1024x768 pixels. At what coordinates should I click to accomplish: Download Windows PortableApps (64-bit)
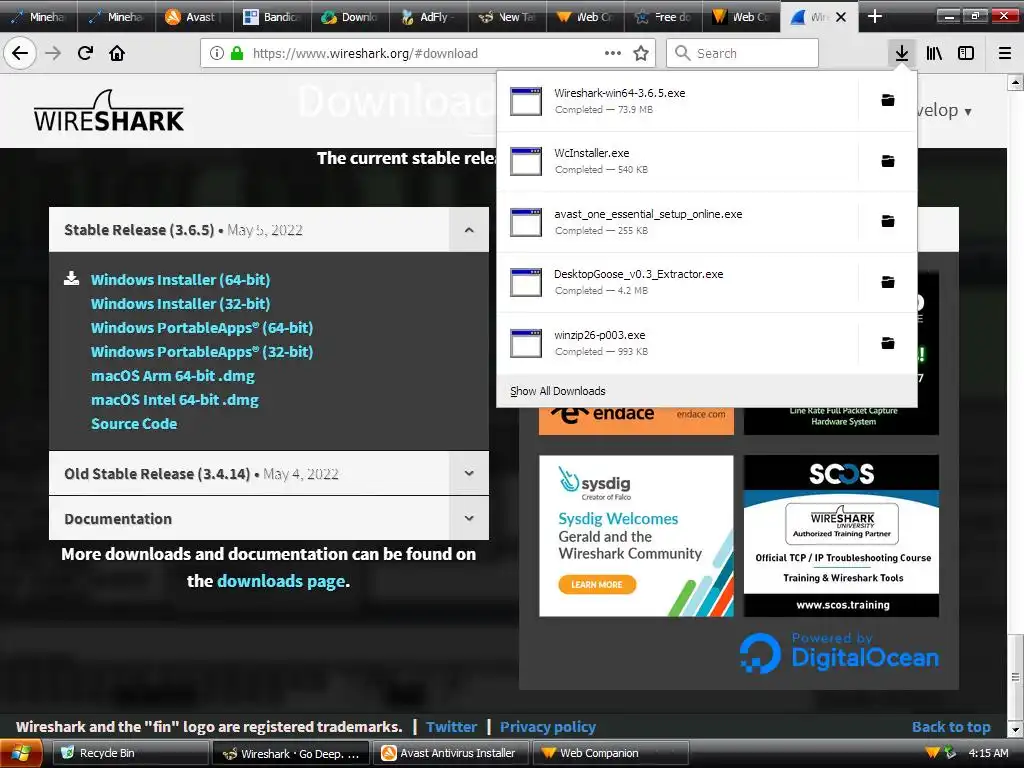pyautogui.click(x=202, y=328)
